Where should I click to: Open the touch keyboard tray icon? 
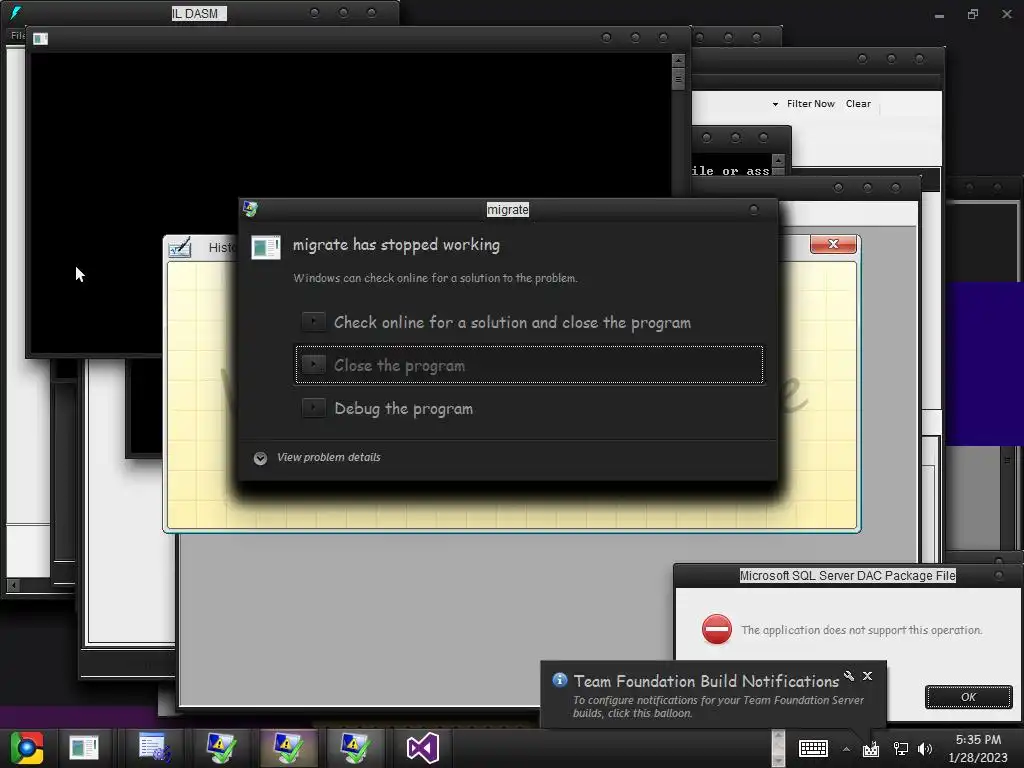pos(813,748)
